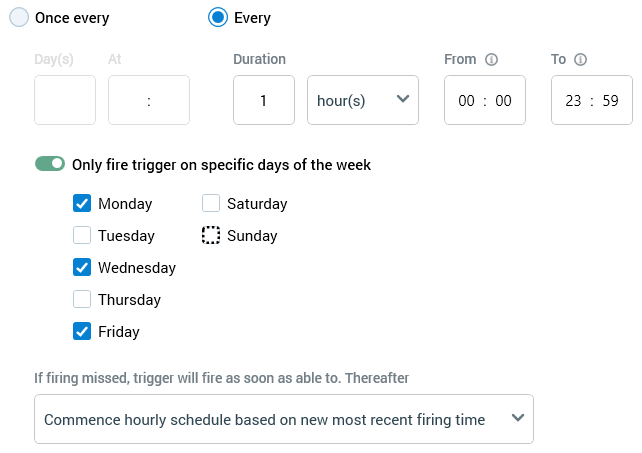642x453 pixels.
Task: Check the Tuesday checkbox
Action: (x=82, y=236)
